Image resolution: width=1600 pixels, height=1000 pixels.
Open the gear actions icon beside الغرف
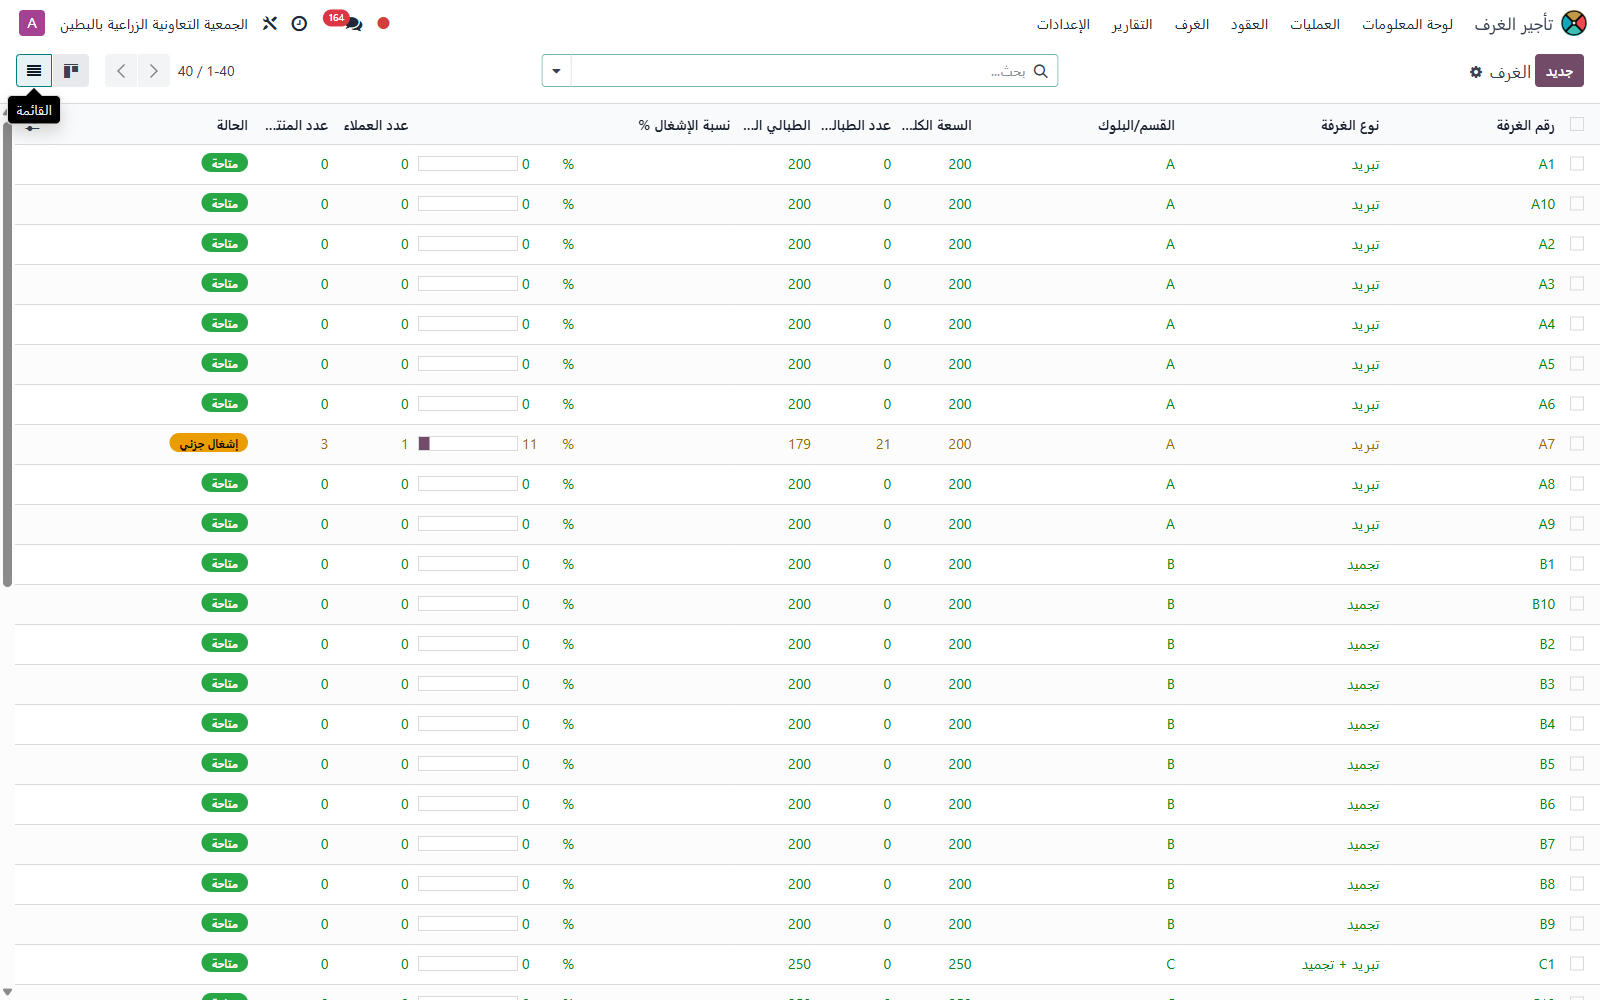coord(1476,72)
